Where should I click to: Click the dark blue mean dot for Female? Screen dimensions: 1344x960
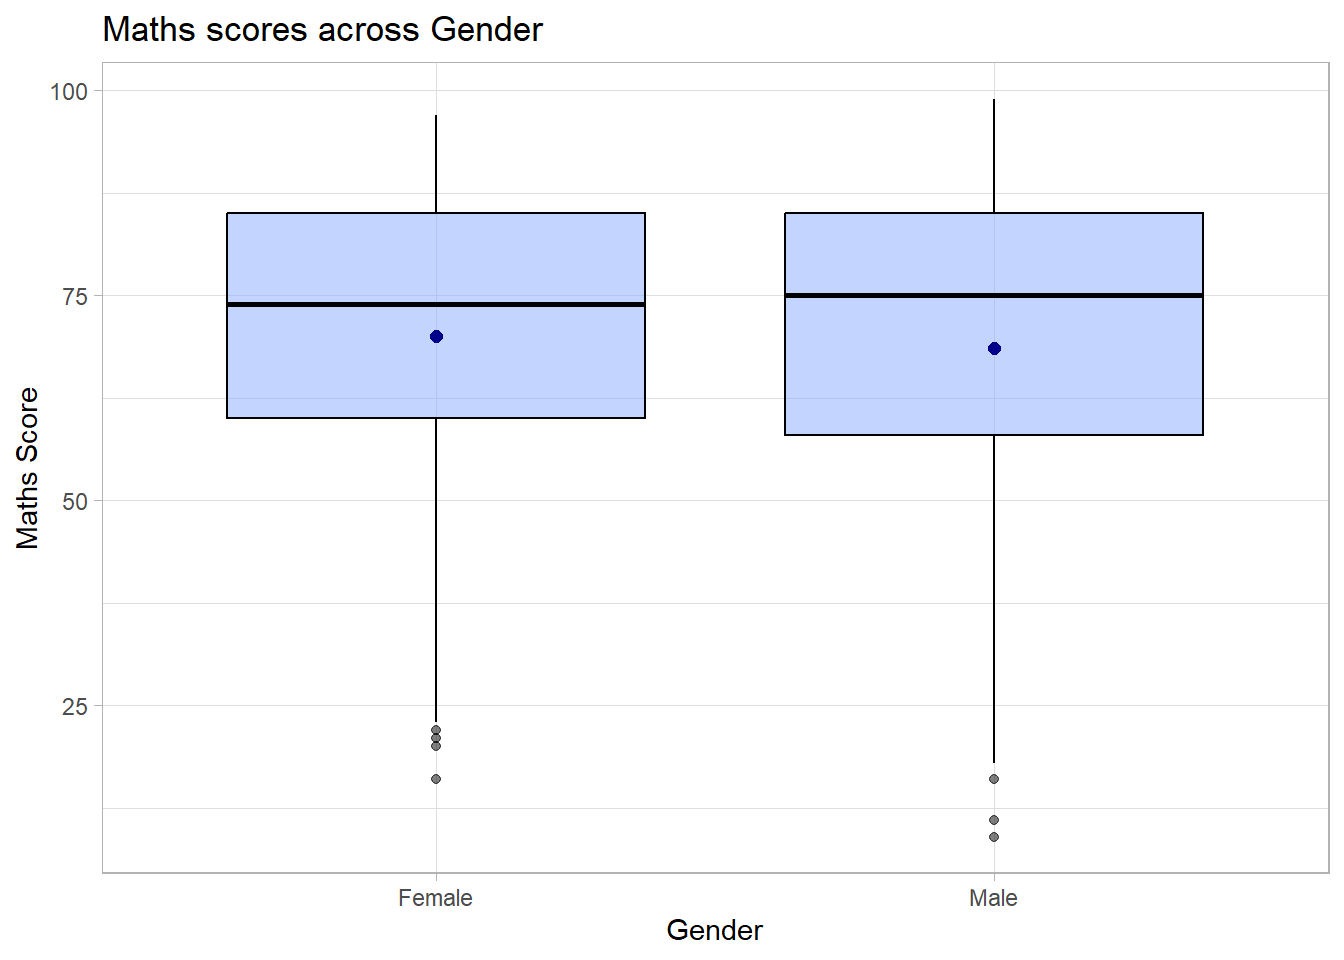(436, 337)
